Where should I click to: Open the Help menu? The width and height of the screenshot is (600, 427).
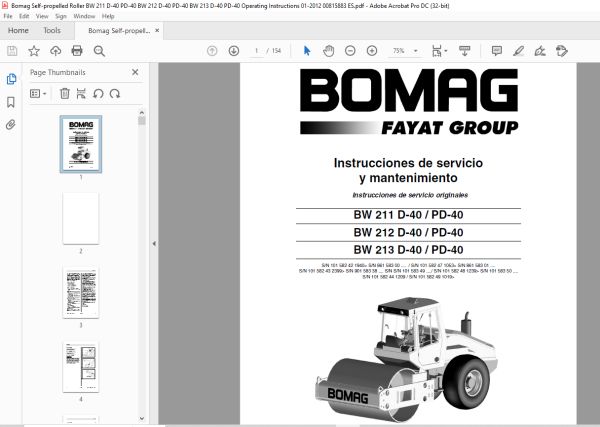[108, 16]
